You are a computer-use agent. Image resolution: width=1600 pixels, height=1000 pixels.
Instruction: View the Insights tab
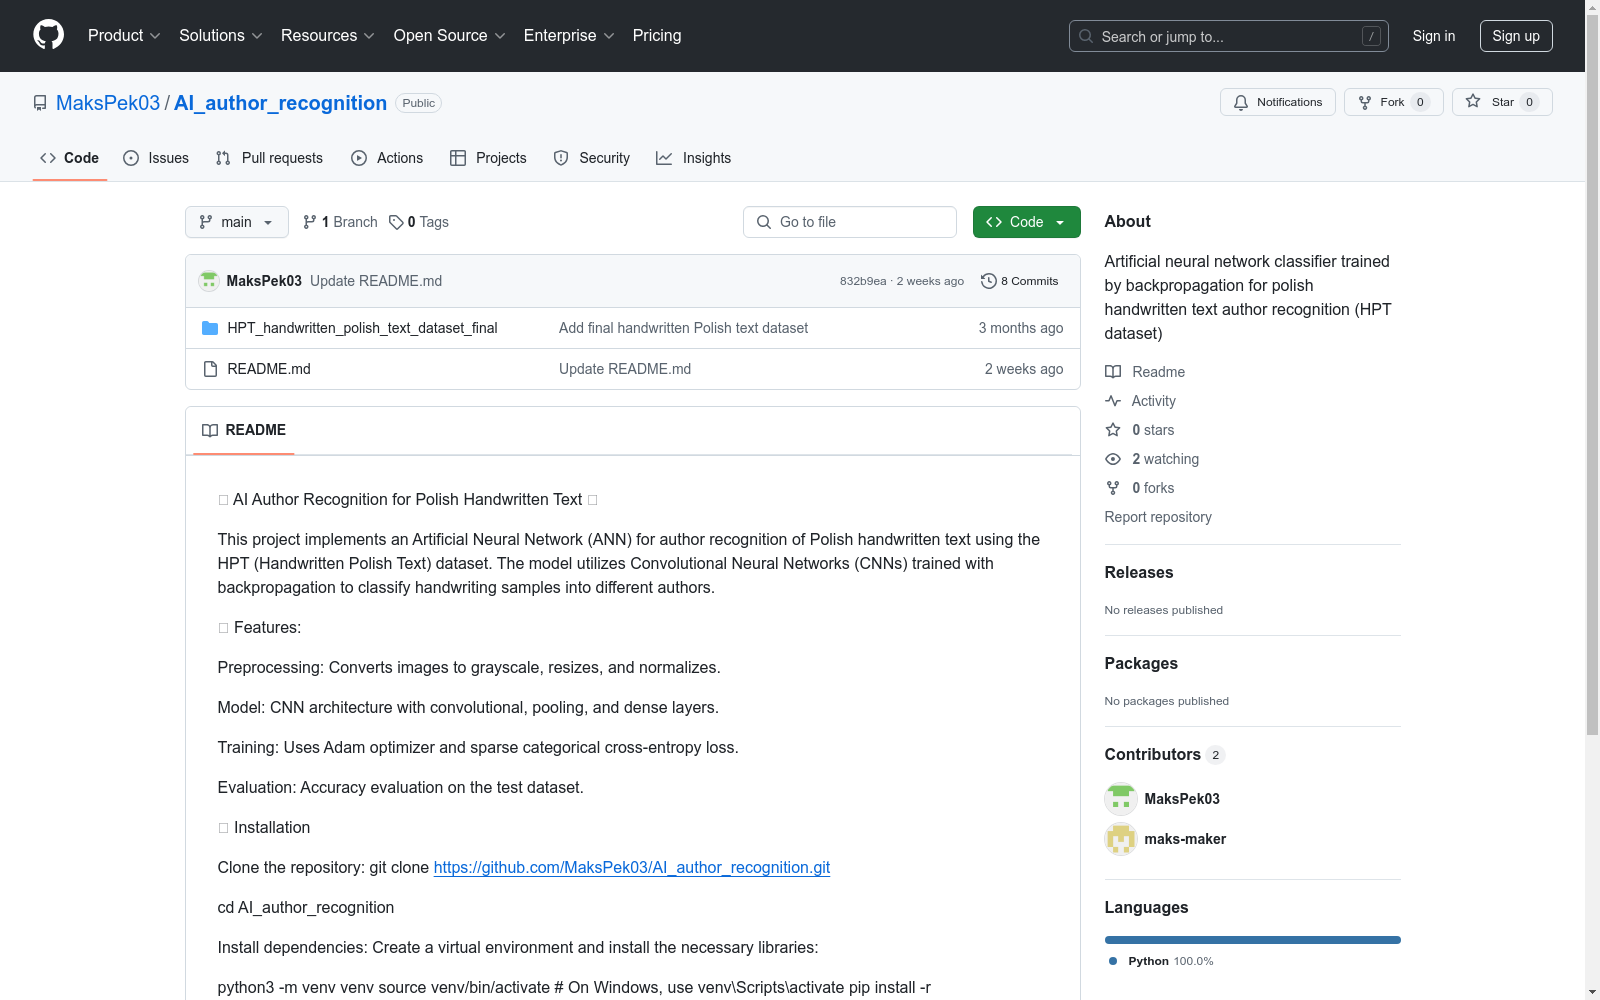[694, 158]
